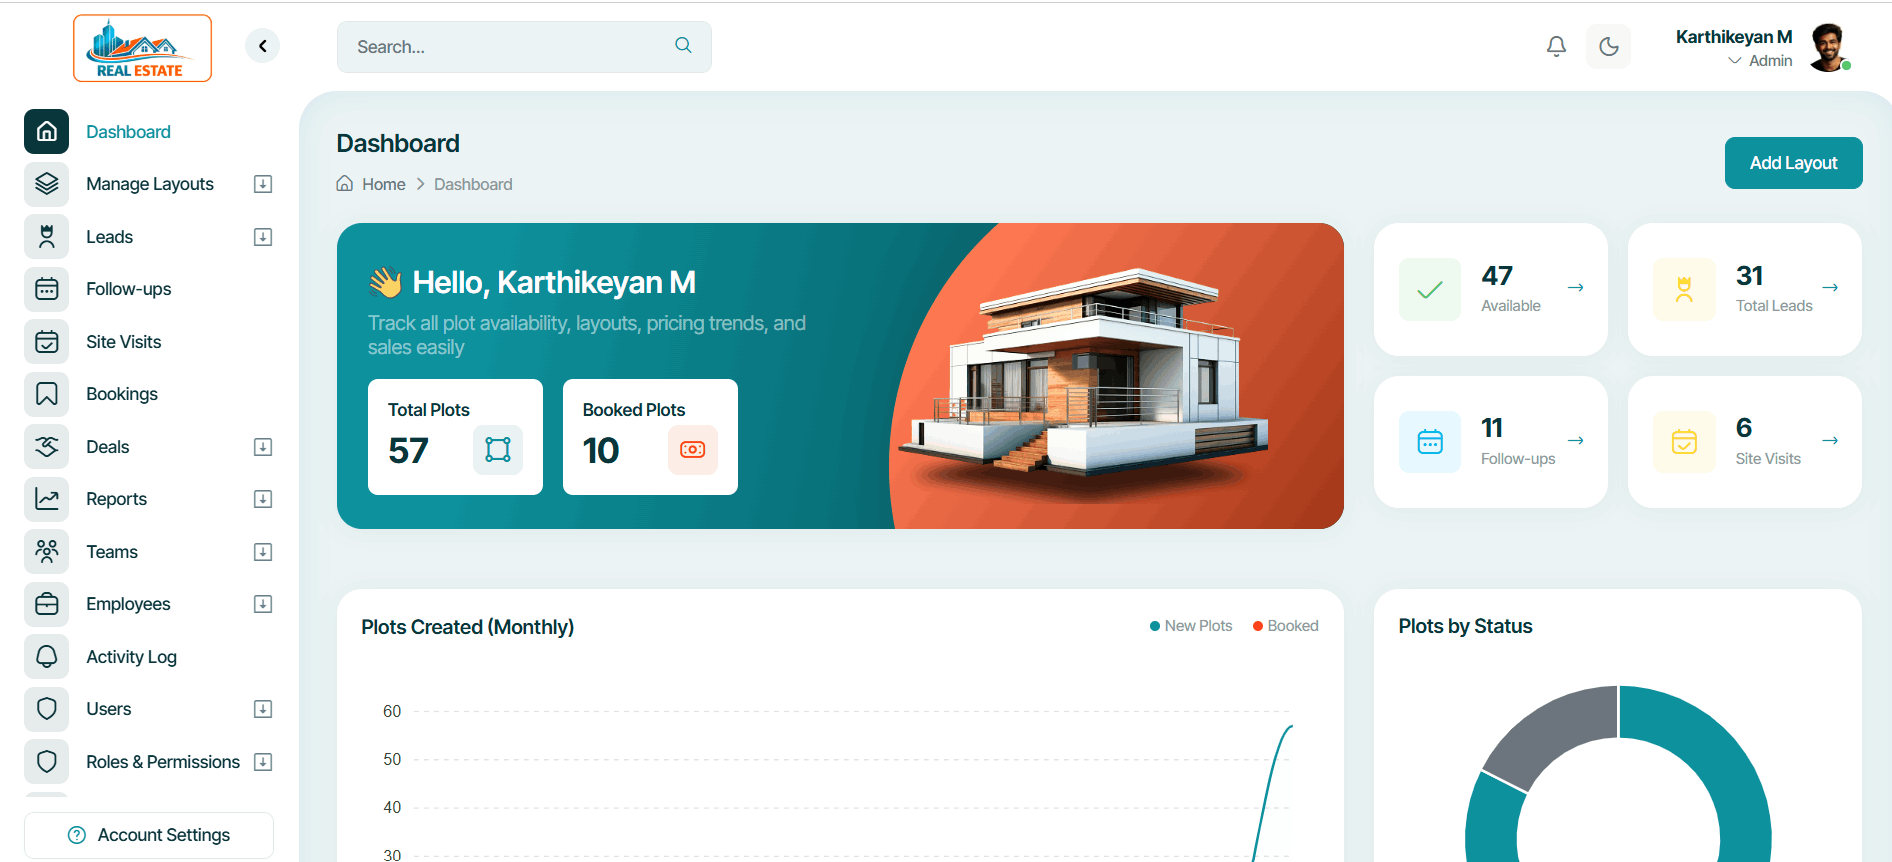Click the Follow-ups calendar icon in sidebar
This screenshot has height=862, width=1892.
(x=47, y=289)
